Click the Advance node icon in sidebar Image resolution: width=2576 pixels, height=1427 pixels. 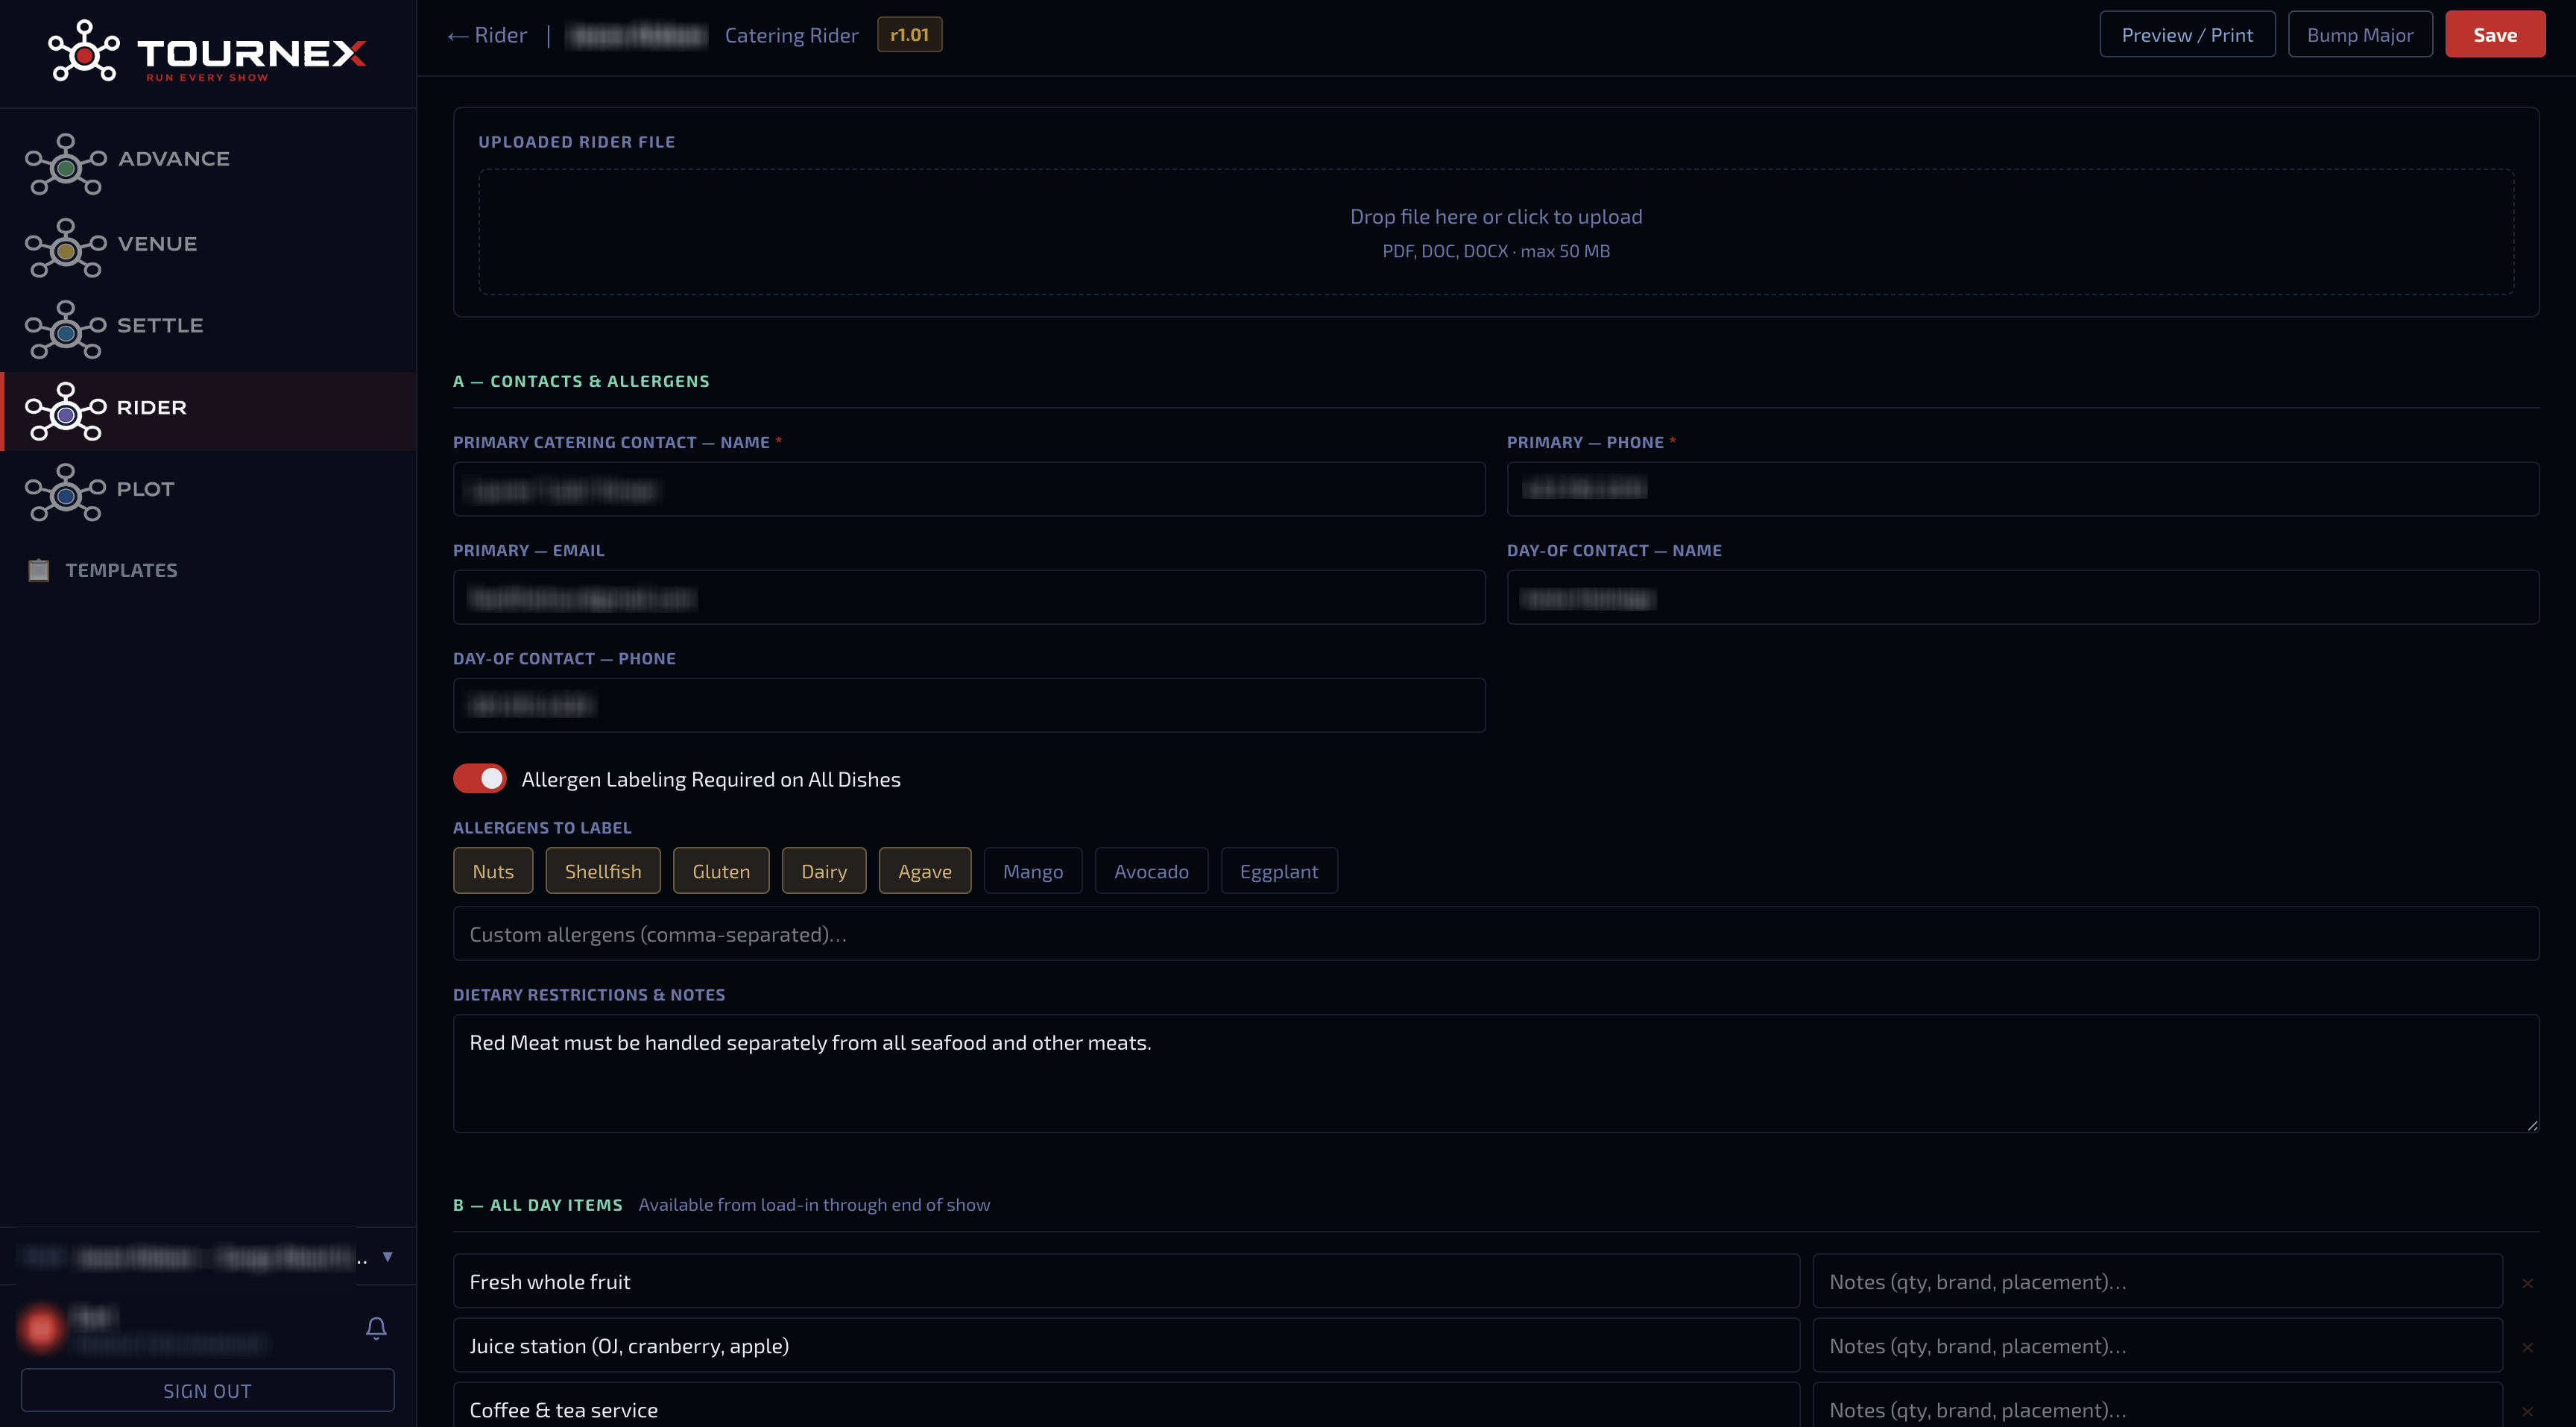click(x=65, y=164)
